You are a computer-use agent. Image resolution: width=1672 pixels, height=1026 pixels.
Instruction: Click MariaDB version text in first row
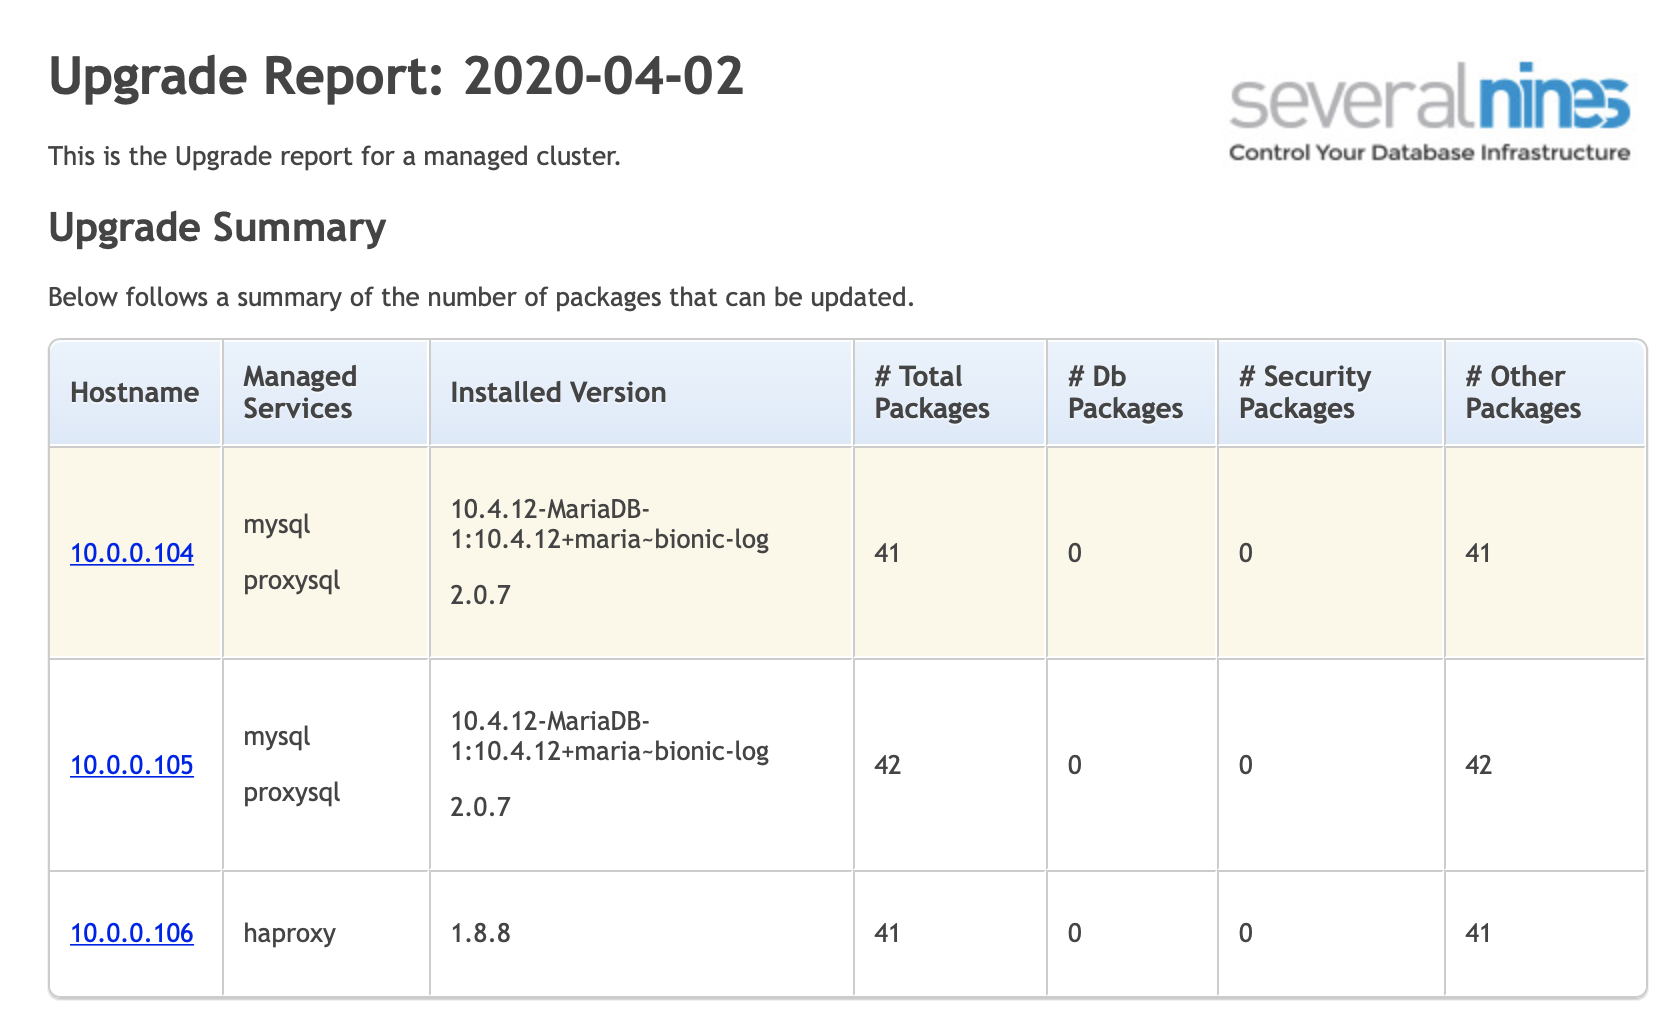(610, 524)
